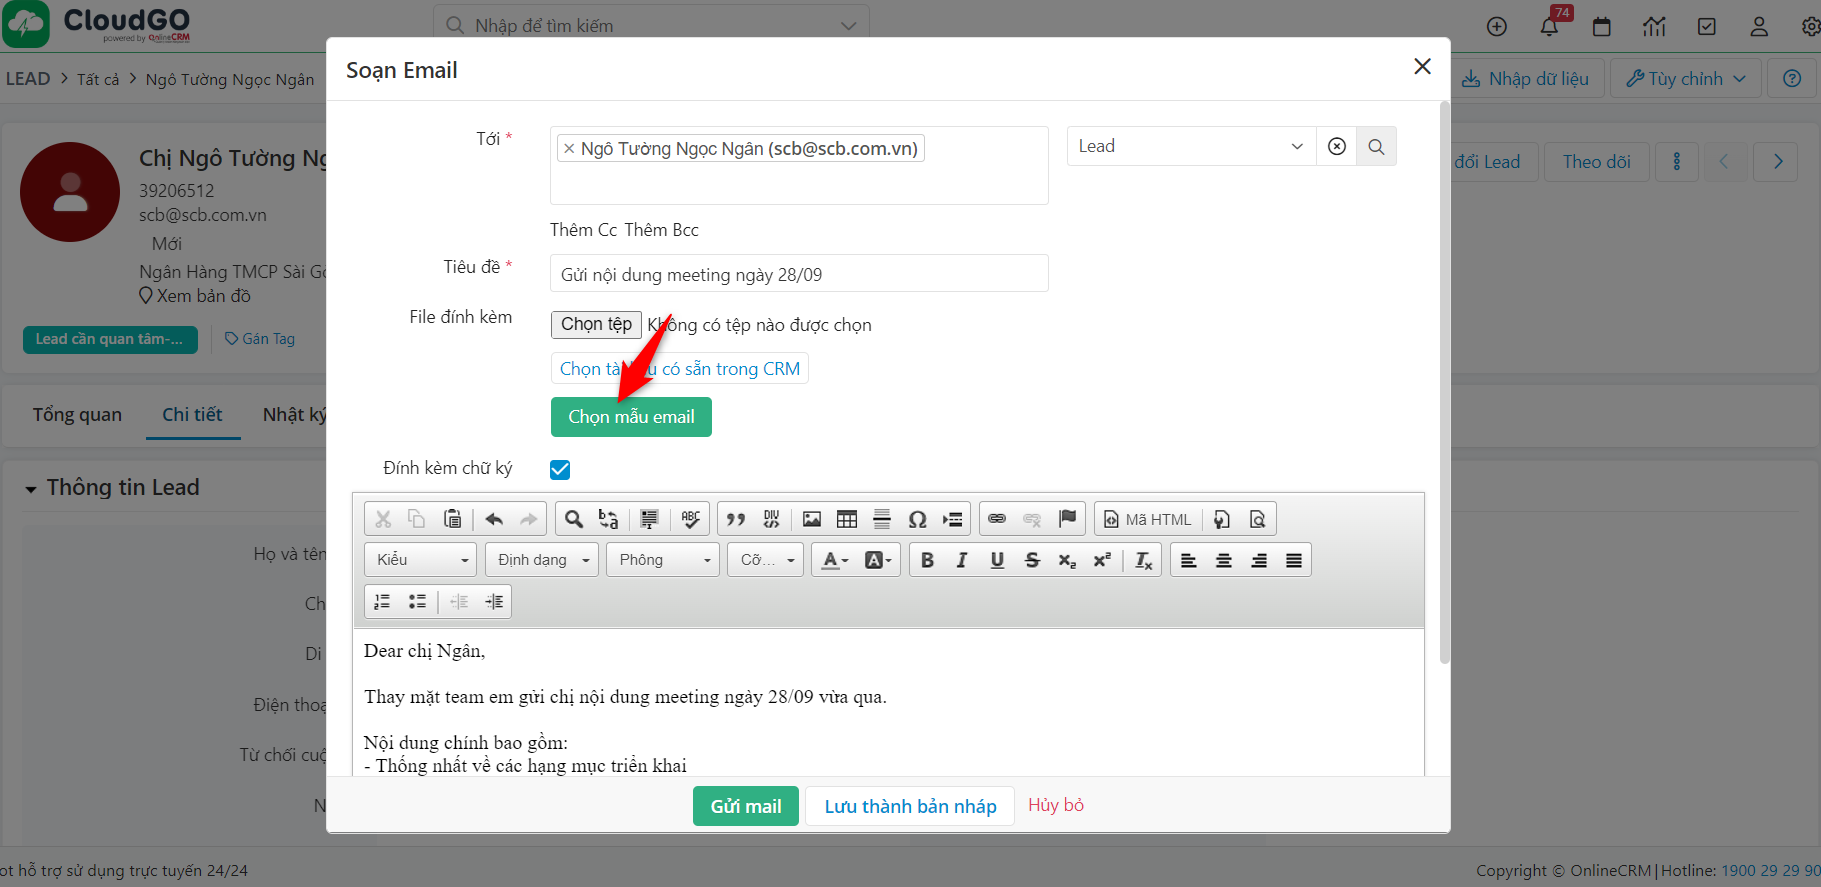Click Thêm Cc
The height and width of the screenshot is (887, 1821).
click(584, 230)
